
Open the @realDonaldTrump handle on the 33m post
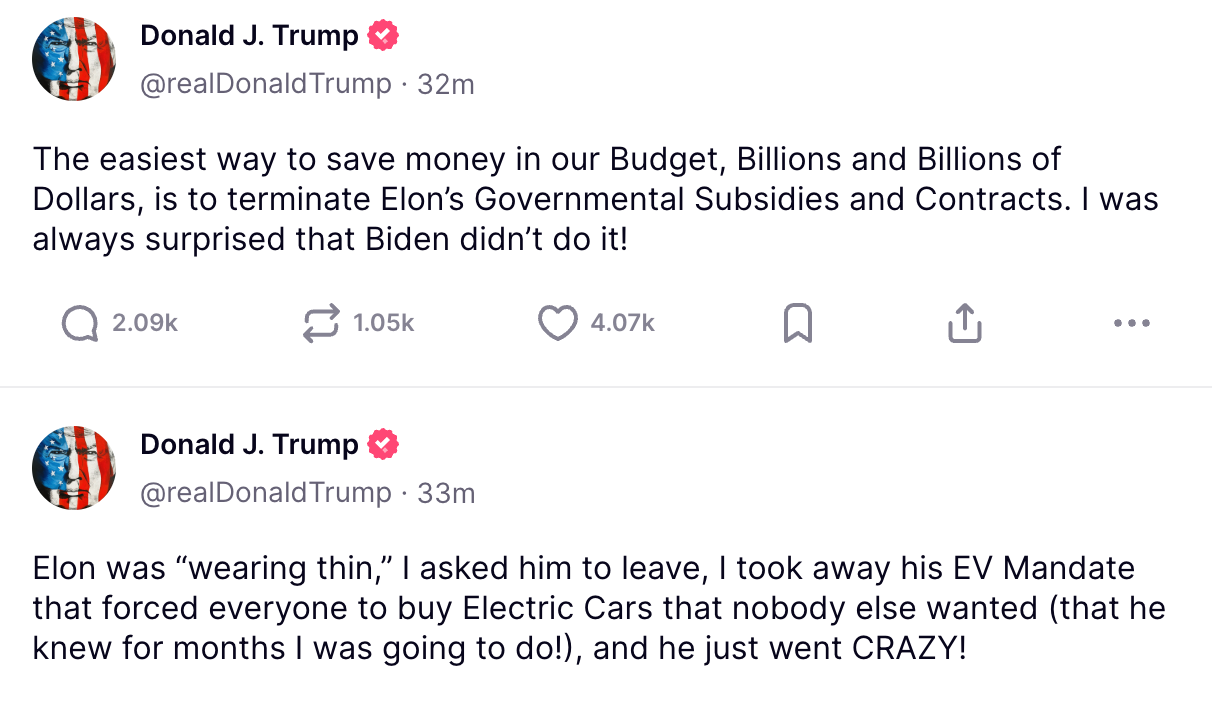click(x=266, y=492)
